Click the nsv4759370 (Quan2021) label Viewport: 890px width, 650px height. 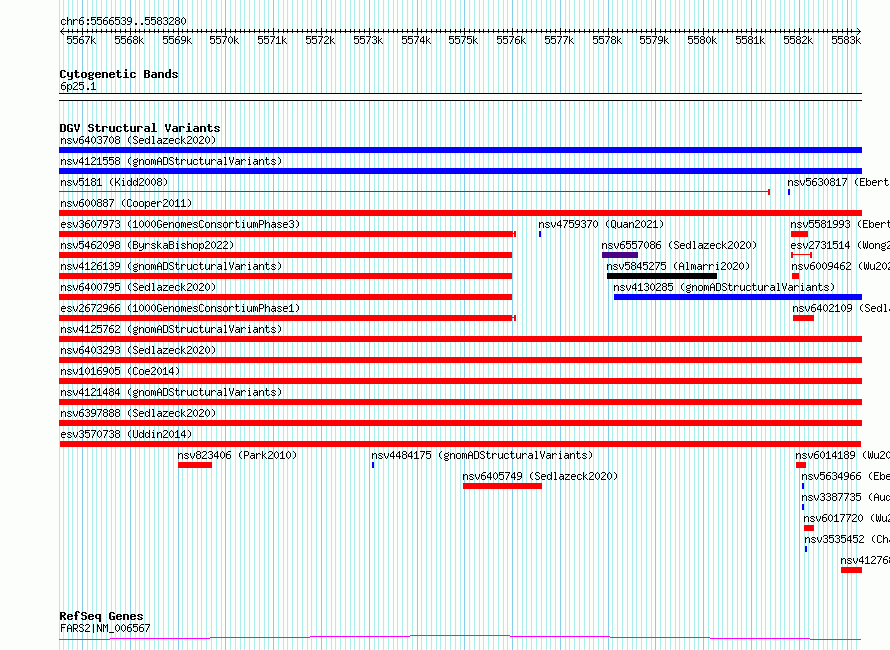[601, 224]
